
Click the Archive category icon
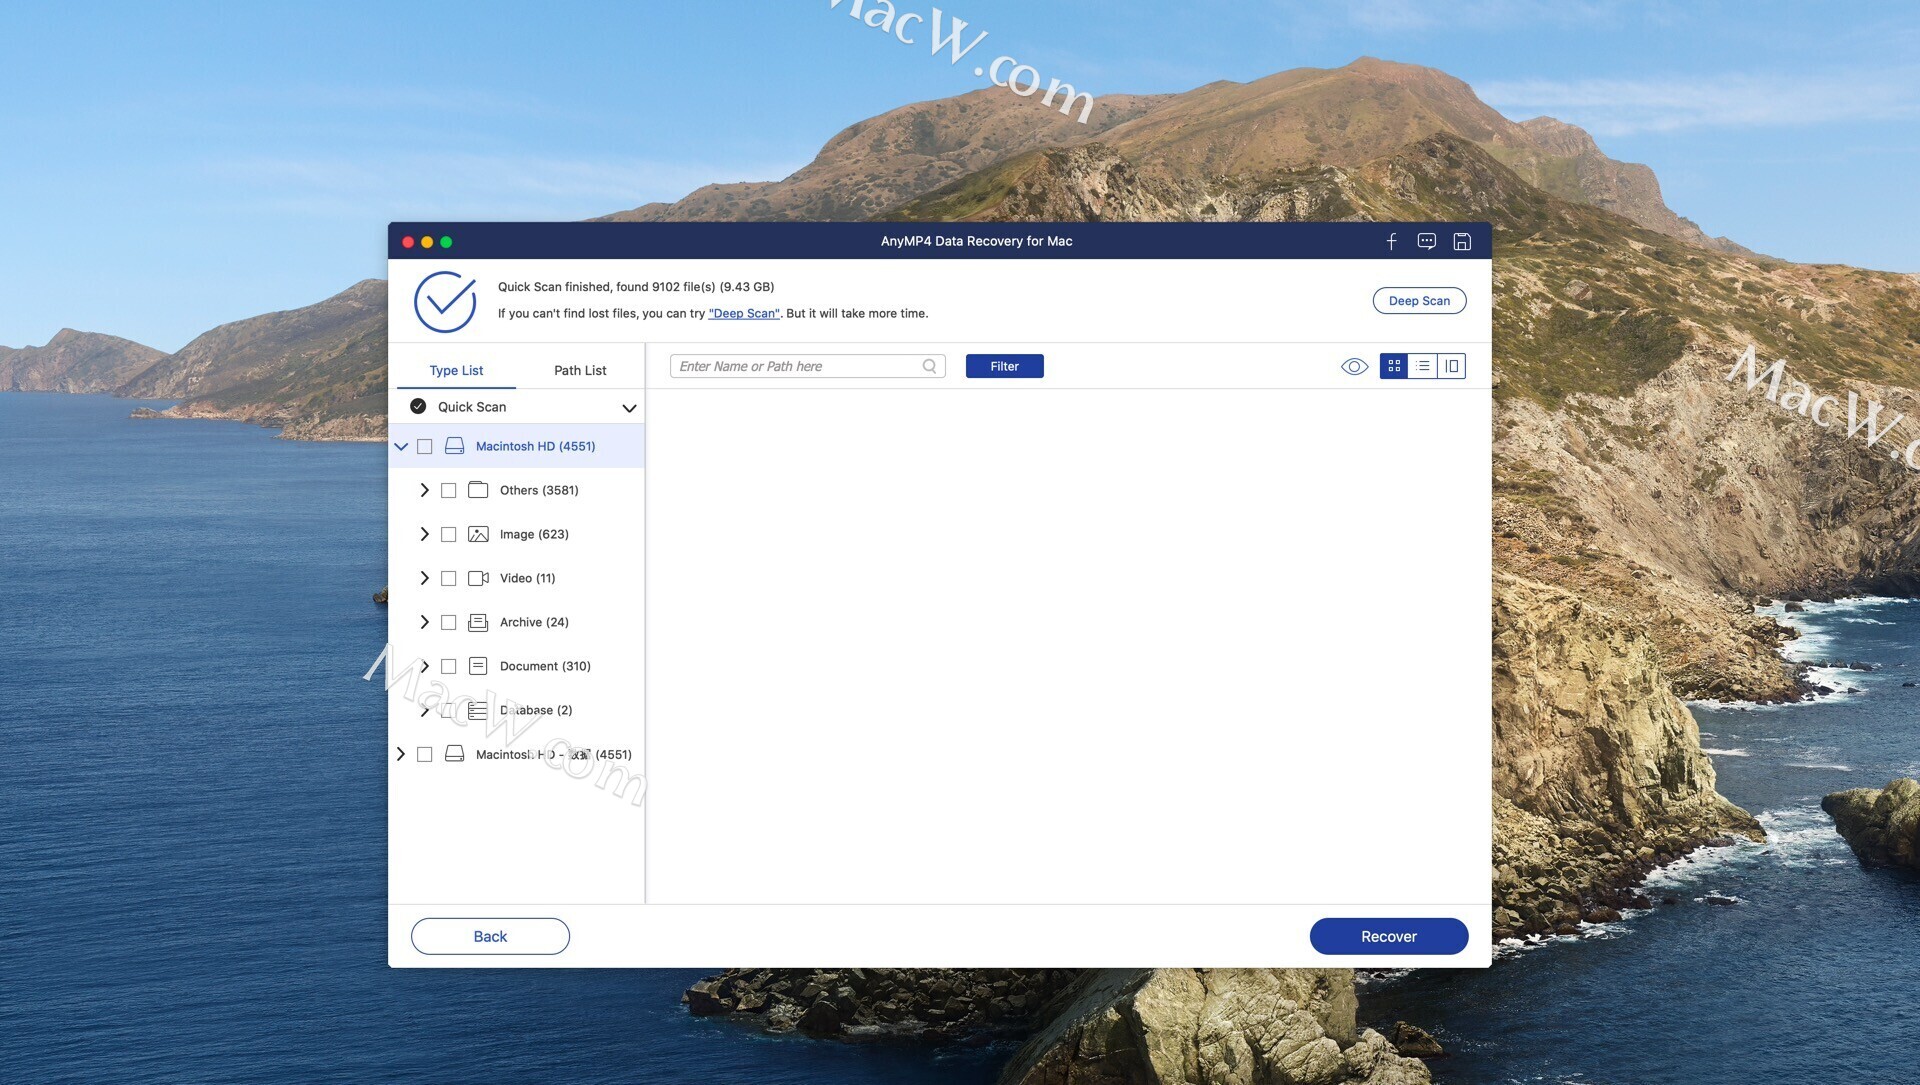(x=478, y=622)
